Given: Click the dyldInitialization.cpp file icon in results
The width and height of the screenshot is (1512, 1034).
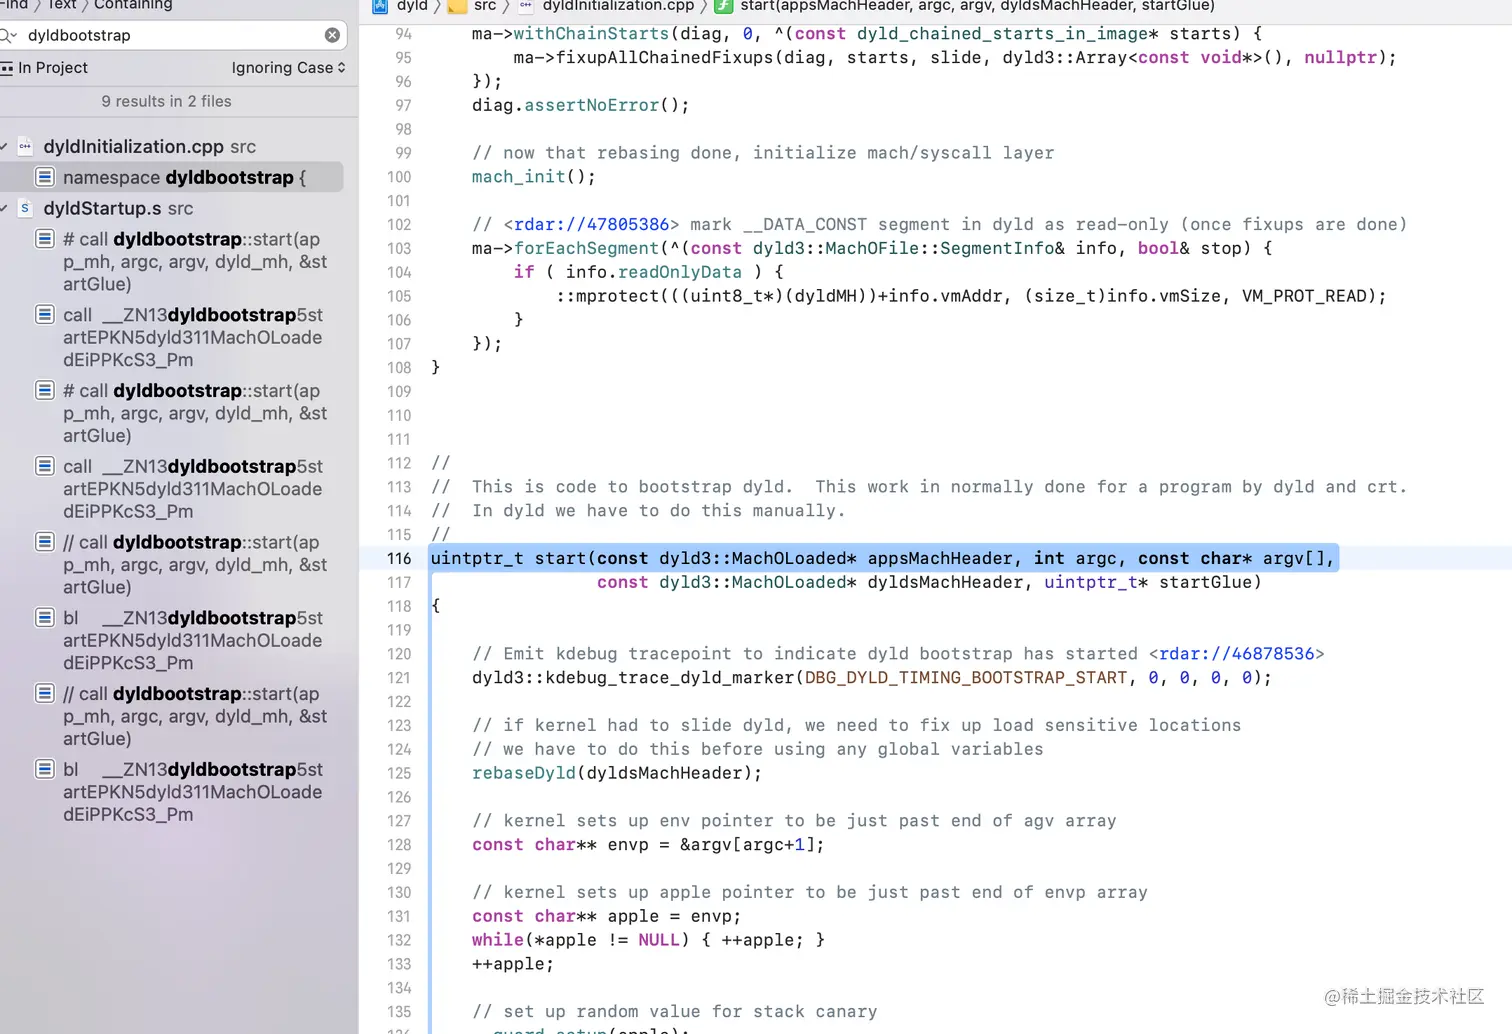Looking at the screenshot, I should (x=25, y=147).
